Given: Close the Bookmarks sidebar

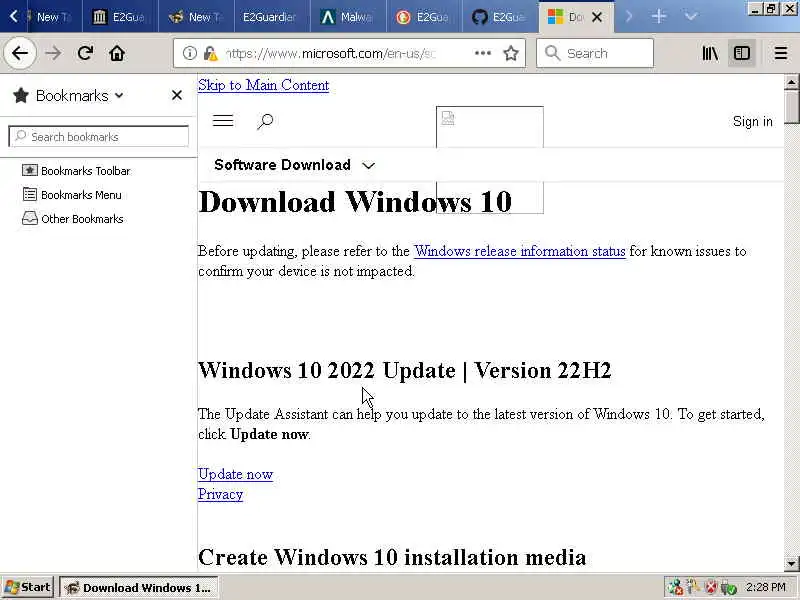Looking at the screenshot, I should pyautogui.click(x=177, y=95).
